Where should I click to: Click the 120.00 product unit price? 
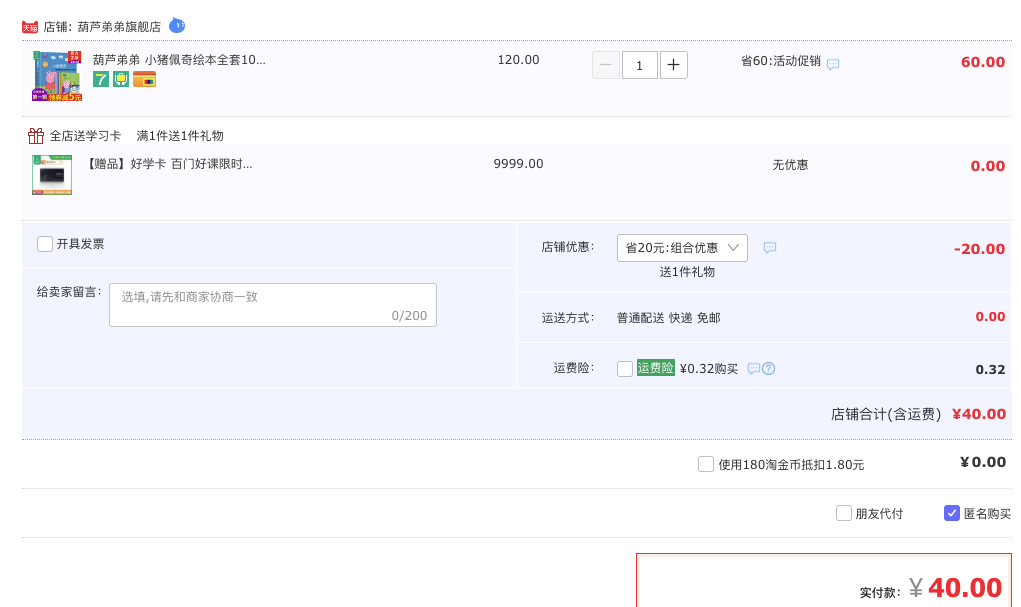pyautogui.click(x=518, y=60)
